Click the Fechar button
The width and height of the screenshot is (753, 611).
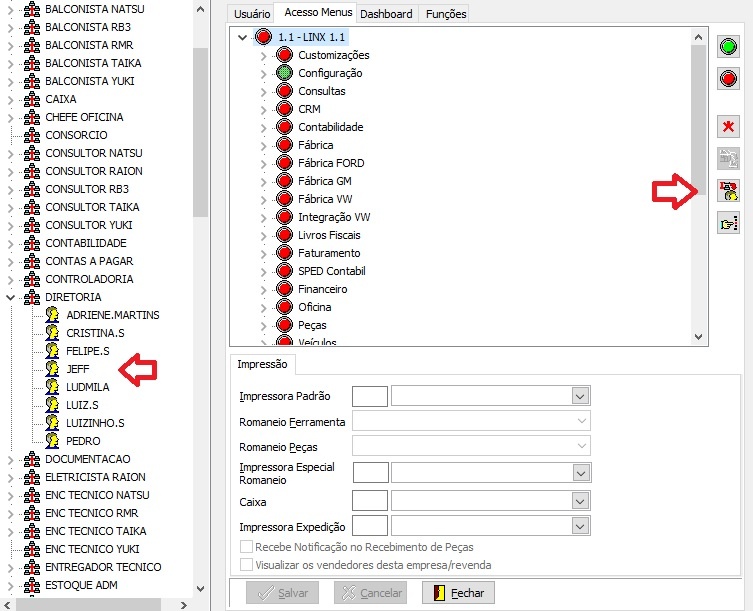pyautogui.click(x=458, y=593)
